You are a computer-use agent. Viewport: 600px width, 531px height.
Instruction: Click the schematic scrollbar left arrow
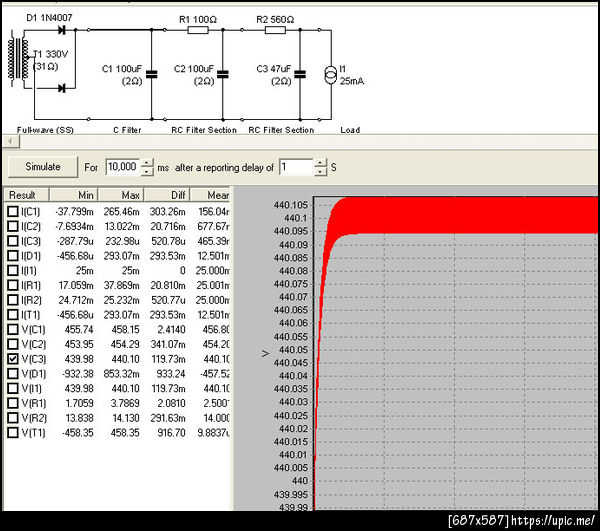11,142
